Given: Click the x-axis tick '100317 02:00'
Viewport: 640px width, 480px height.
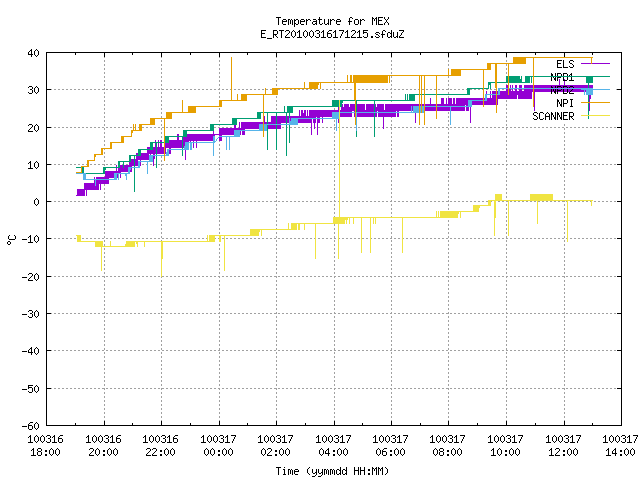Looking at the screenshot, I should tap(276, 446).
